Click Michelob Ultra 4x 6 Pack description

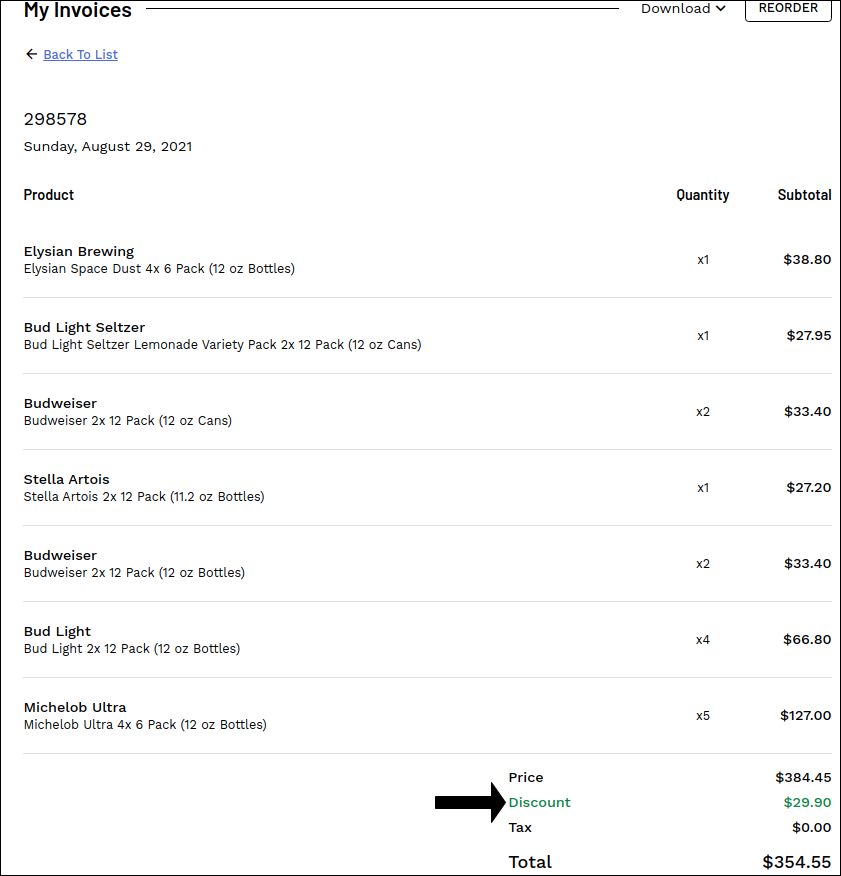145,725
